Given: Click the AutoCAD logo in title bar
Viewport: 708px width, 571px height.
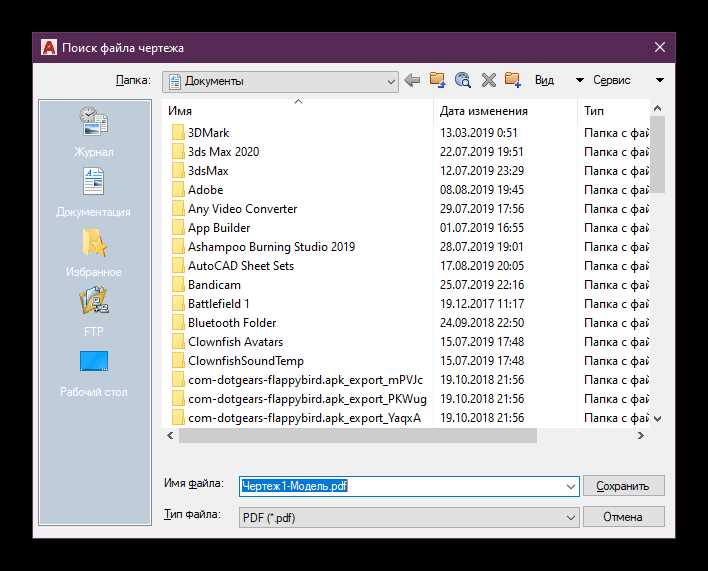Looking at the screenshot, I should (49, 47).
